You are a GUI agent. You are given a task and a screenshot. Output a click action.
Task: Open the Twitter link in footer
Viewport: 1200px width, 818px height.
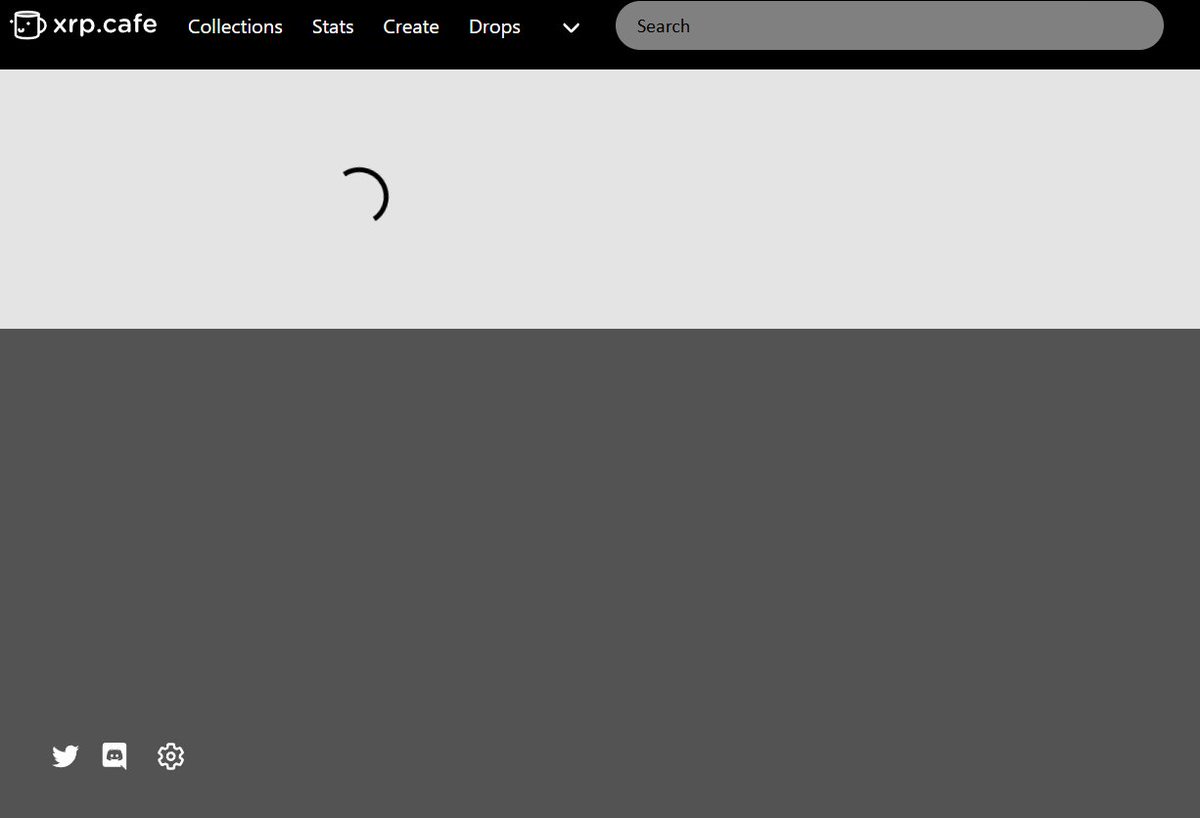65,756
